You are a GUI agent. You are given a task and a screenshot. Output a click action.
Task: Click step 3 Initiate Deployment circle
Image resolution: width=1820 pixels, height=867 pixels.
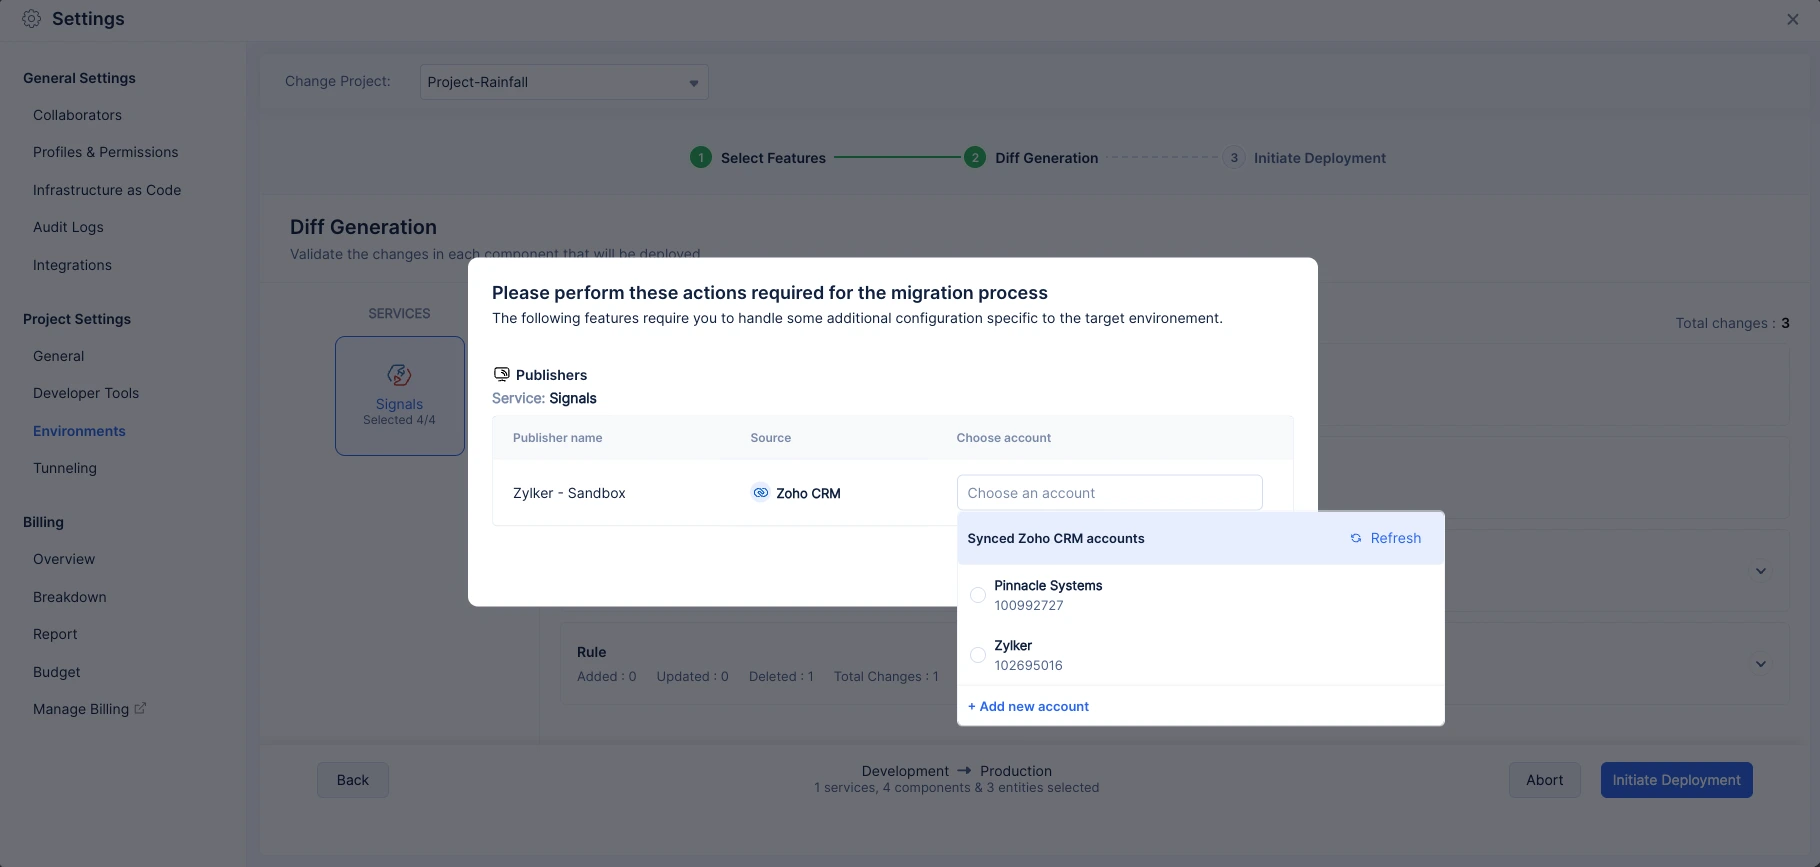pos(1234,158)
